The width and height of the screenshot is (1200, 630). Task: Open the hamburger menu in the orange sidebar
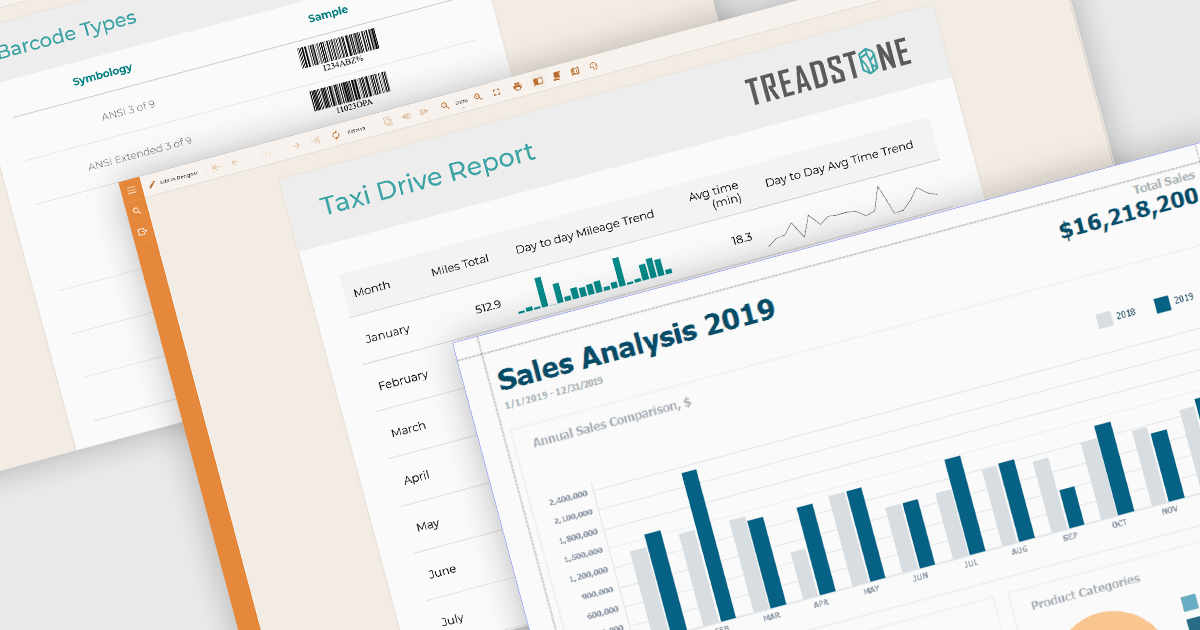click(x=131, y=189)
